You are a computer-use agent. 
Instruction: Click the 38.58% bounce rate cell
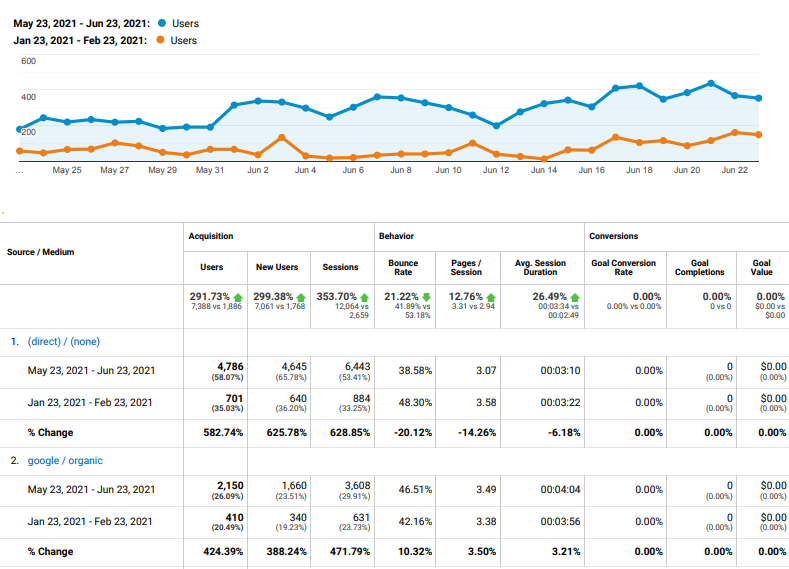click(x=415, y=371)
